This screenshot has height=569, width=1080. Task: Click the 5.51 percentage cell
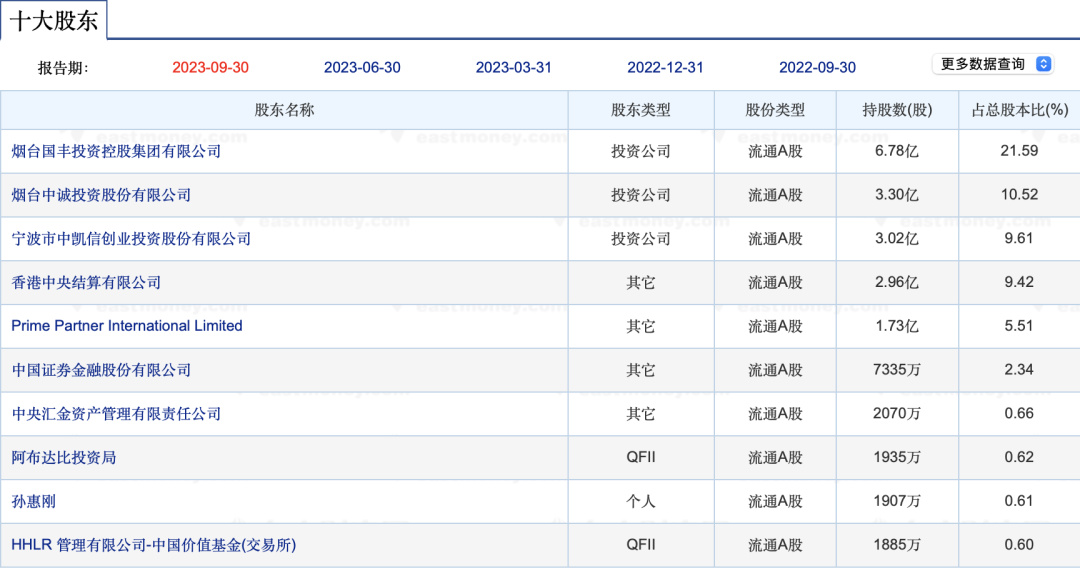[1019, 326]
